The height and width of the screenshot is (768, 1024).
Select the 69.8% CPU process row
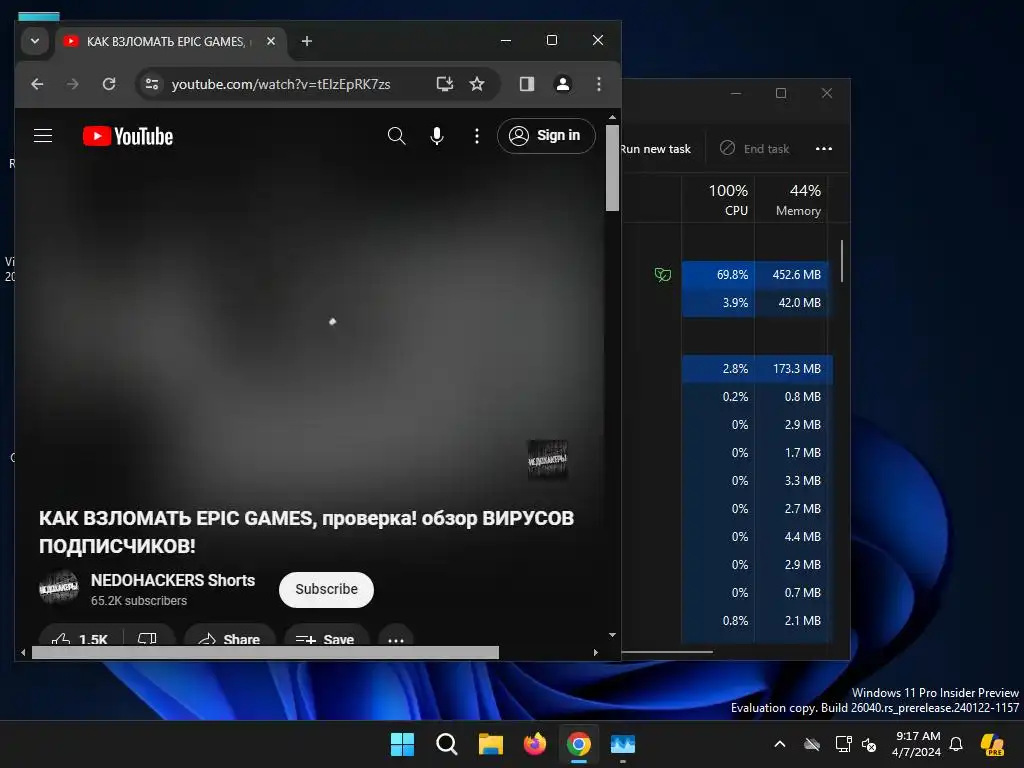pos(725,274)
